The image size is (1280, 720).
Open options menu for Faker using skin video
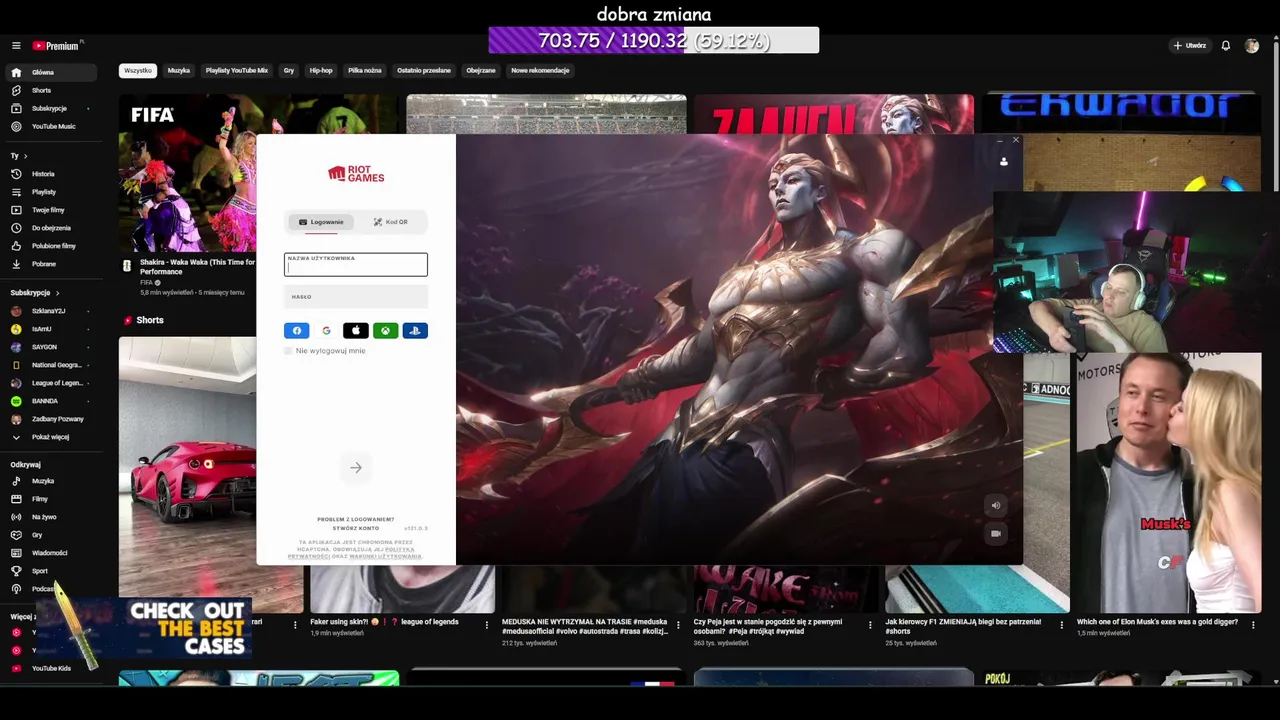coord(487,625)
